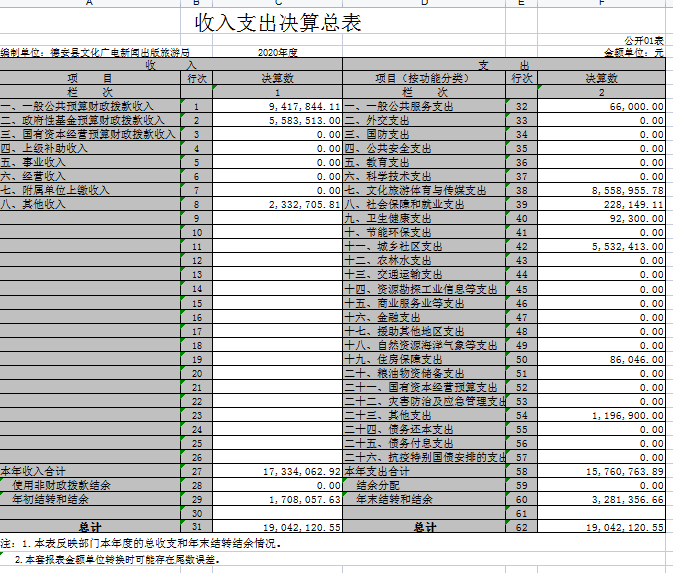Viewport: 673px width, 573px height.
Task: Select the amount 2,332,705.81
Action: pyautogui.click(x=305, y=204)
